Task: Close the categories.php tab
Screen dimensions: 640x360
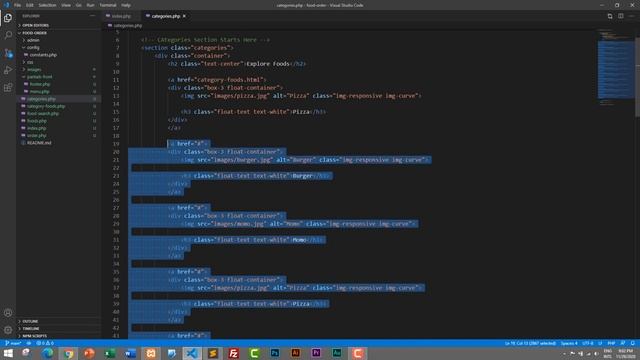Action: click(184, 16)
